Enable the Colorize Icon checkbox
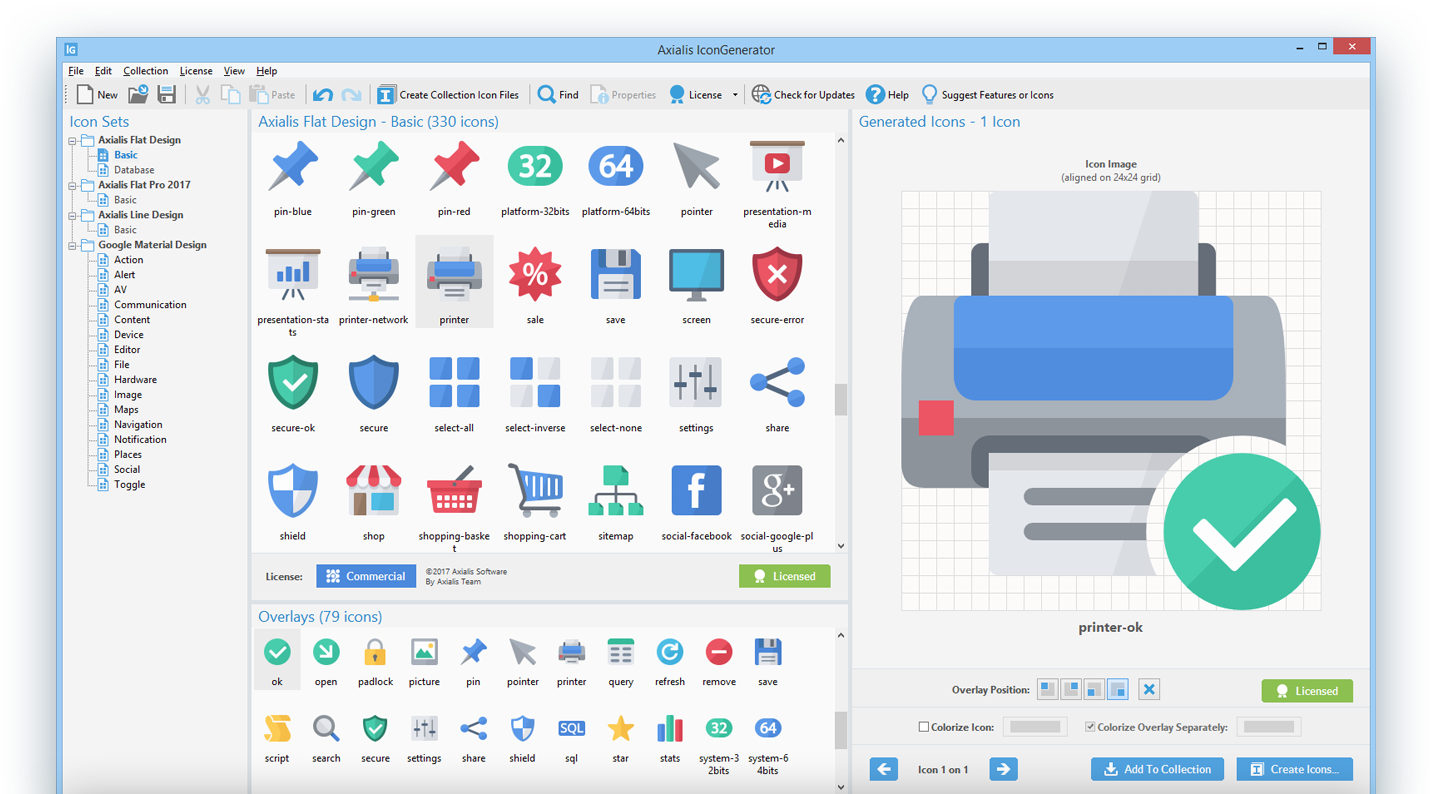 click(924, 727)
